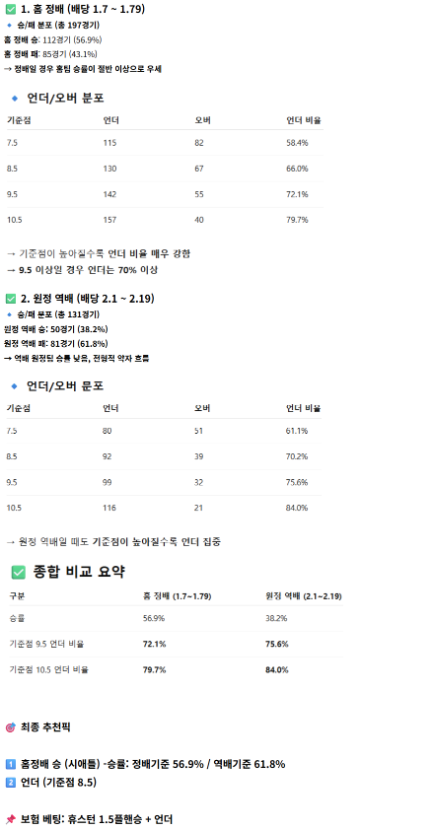Click the 61.1% cell in the second table
This screenshot has height=830, width=433.
(296, 431)
